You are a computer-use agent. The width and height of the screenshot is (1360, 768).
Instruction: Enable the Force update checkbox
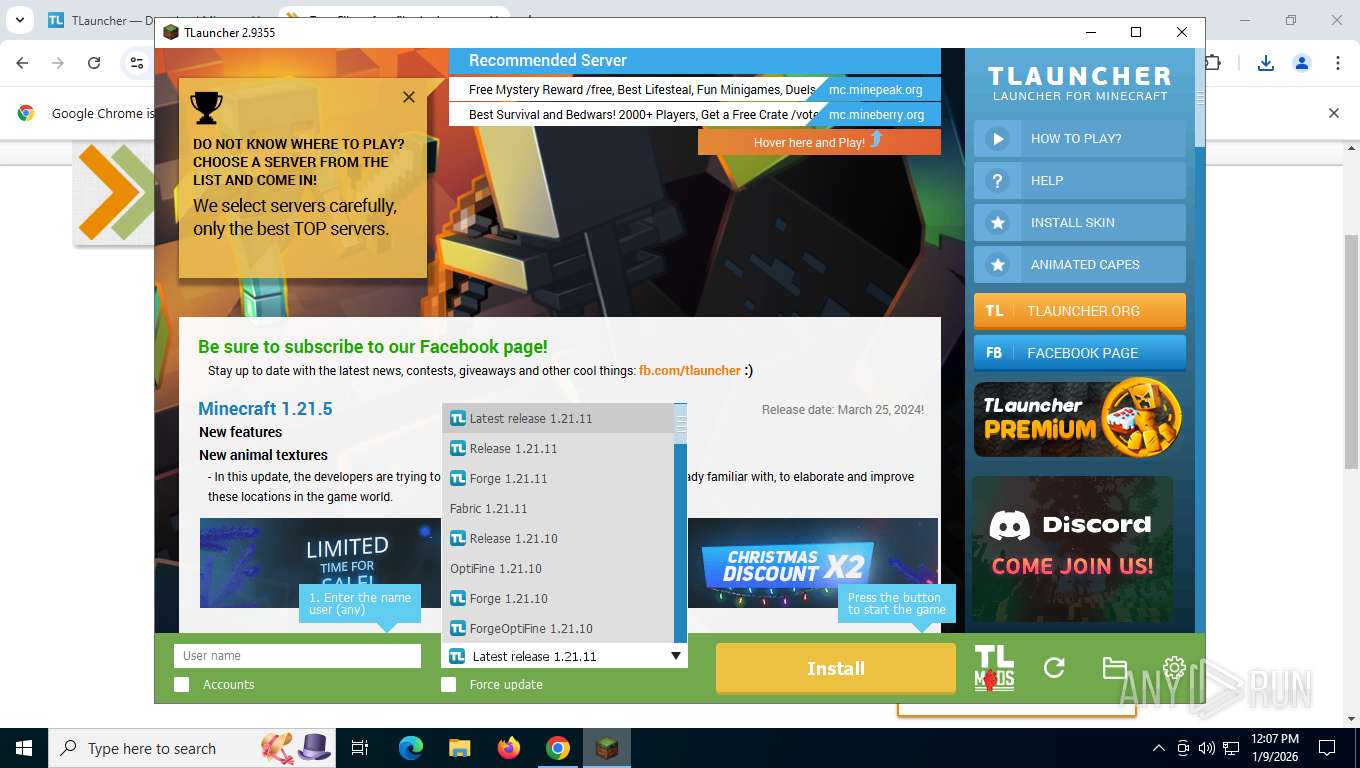tap(448, 685)
